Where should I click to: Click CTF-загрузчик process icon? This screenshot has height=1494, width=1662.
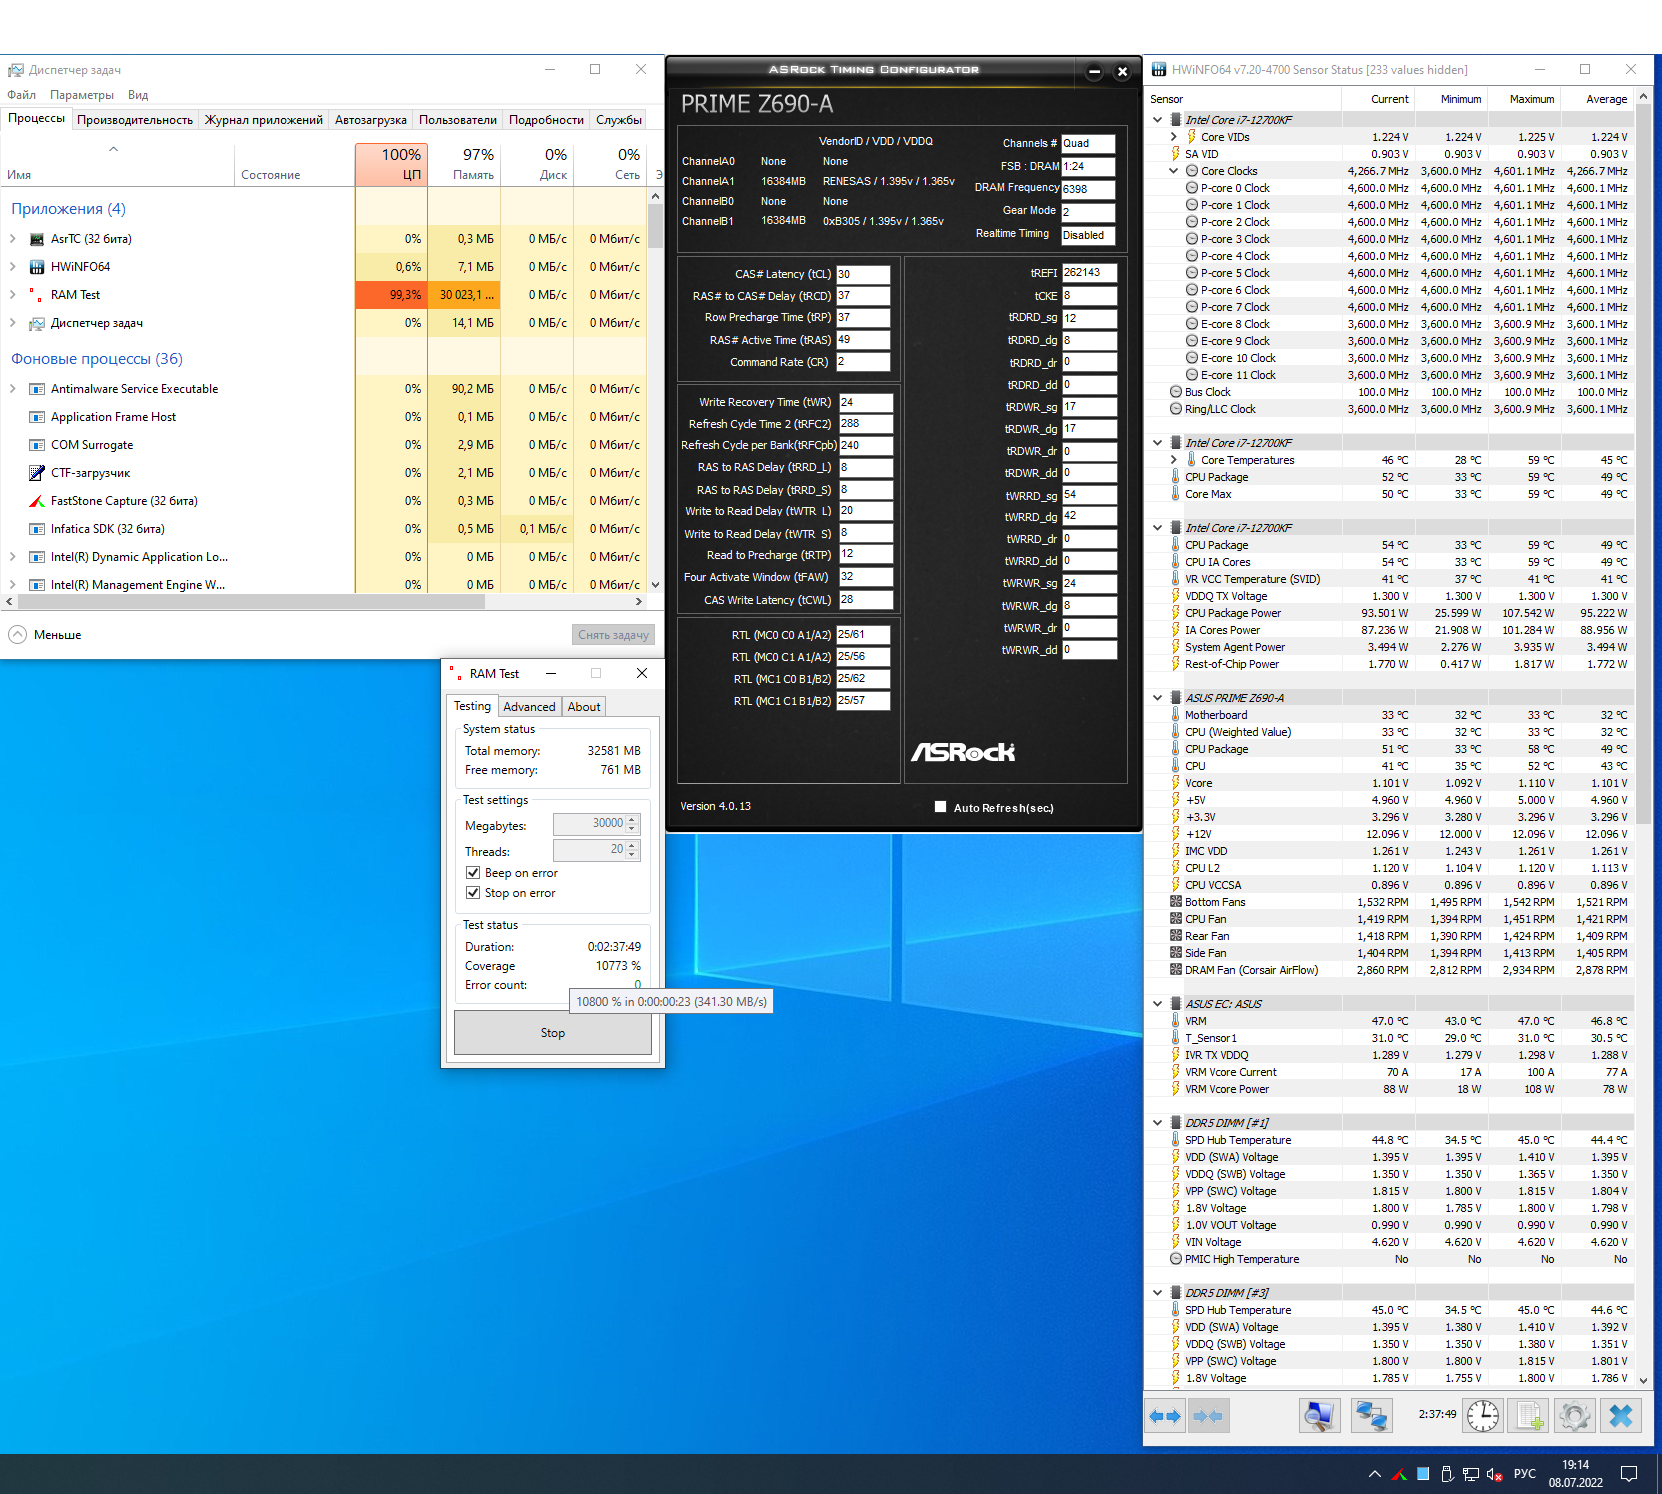click(37, 473)
